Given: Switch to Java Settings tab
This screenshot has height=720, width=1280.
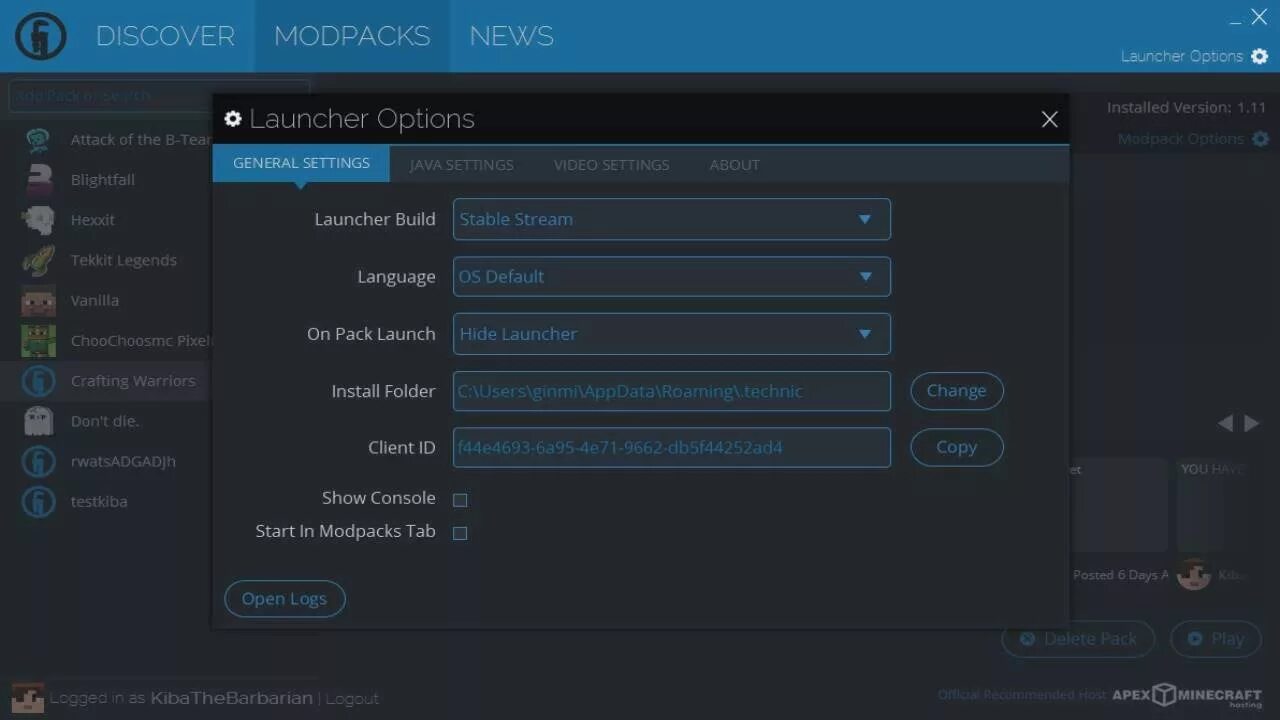Looking at the screenshot, I should pos(461,165).
